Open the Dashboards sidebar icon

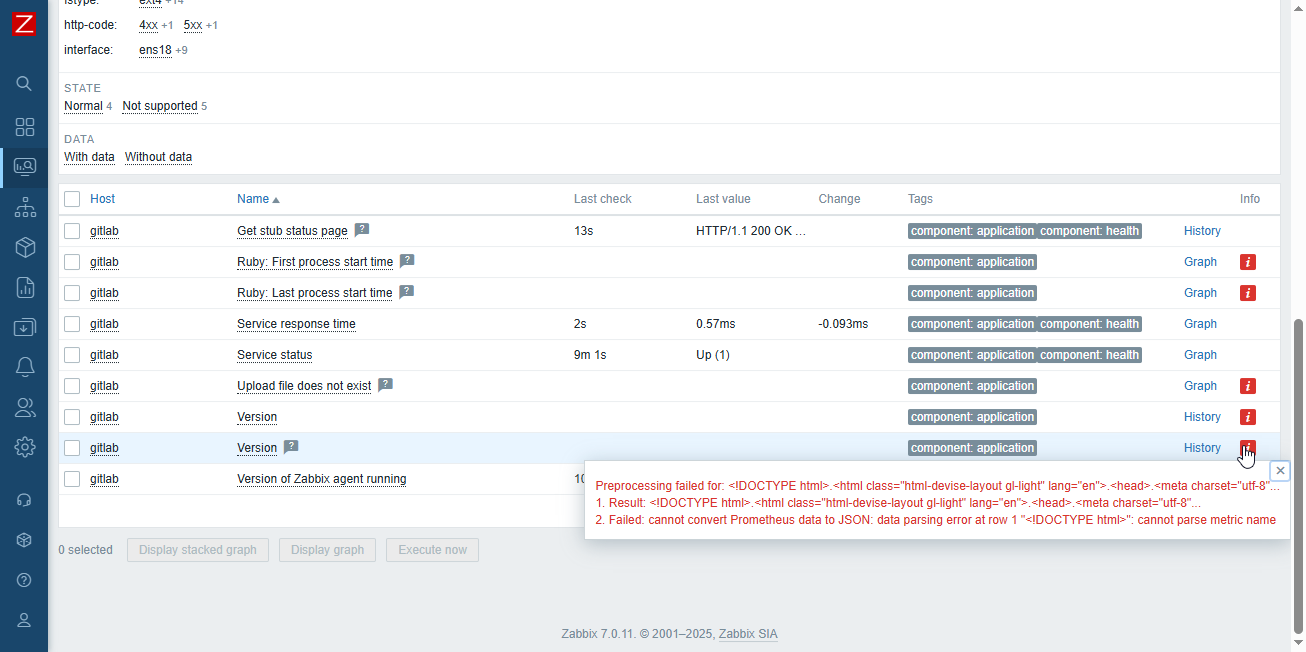point(25,127)
